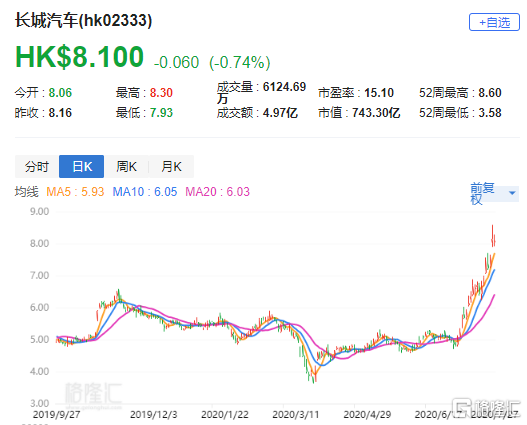Click the MA20 : 6.03 indicator label
The width and height of the screenshot is (527, 425).
(217, 192)
